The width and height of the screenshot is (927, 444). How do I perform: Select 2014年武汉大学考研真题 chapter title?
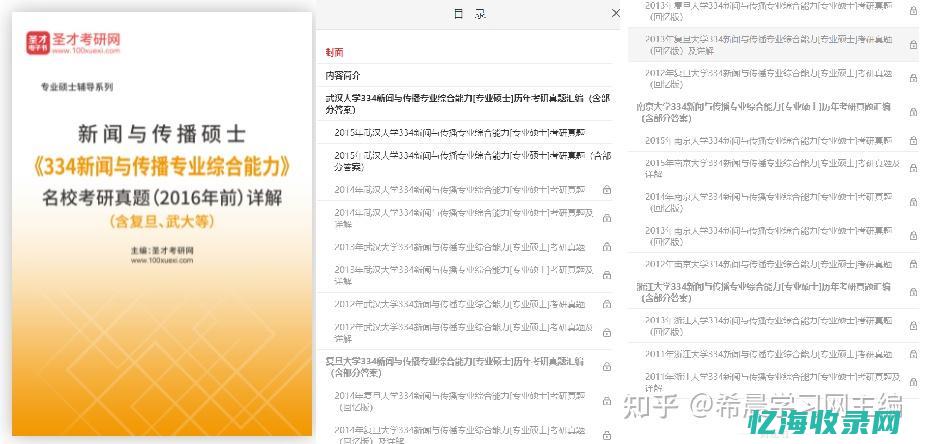[459, 190]
